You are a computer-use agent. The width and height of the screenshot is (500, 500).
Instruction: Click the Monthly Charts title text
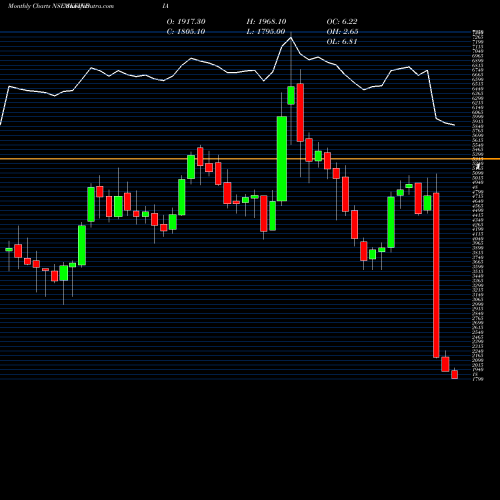[x=28, y=6]
